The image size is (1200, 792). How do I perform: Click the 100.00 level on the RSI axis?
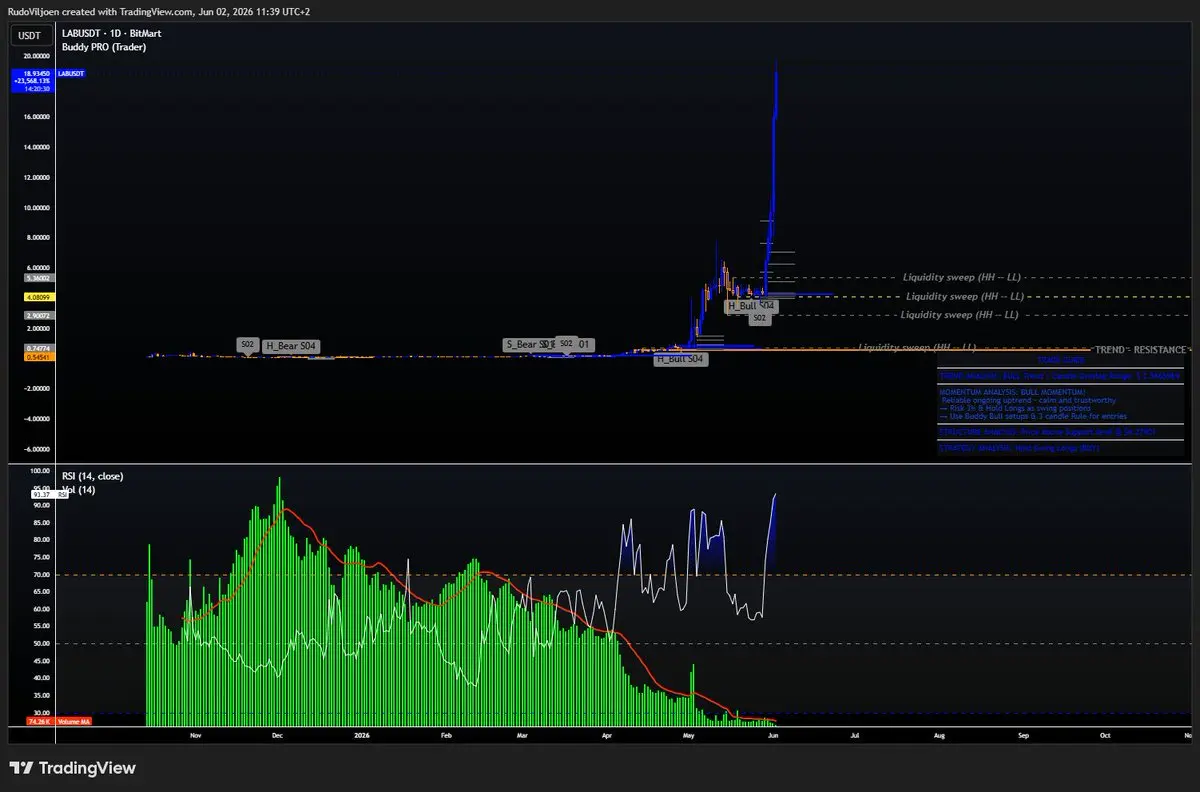40,471
